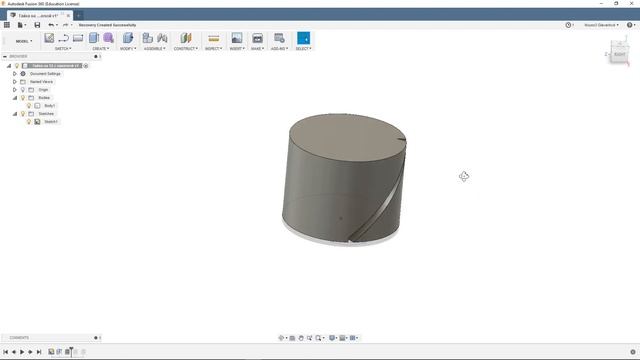The width and height of the screenshot is (640, 360).
Task: Click the ViewCube RIGHT face
Action: pos(619,54)
